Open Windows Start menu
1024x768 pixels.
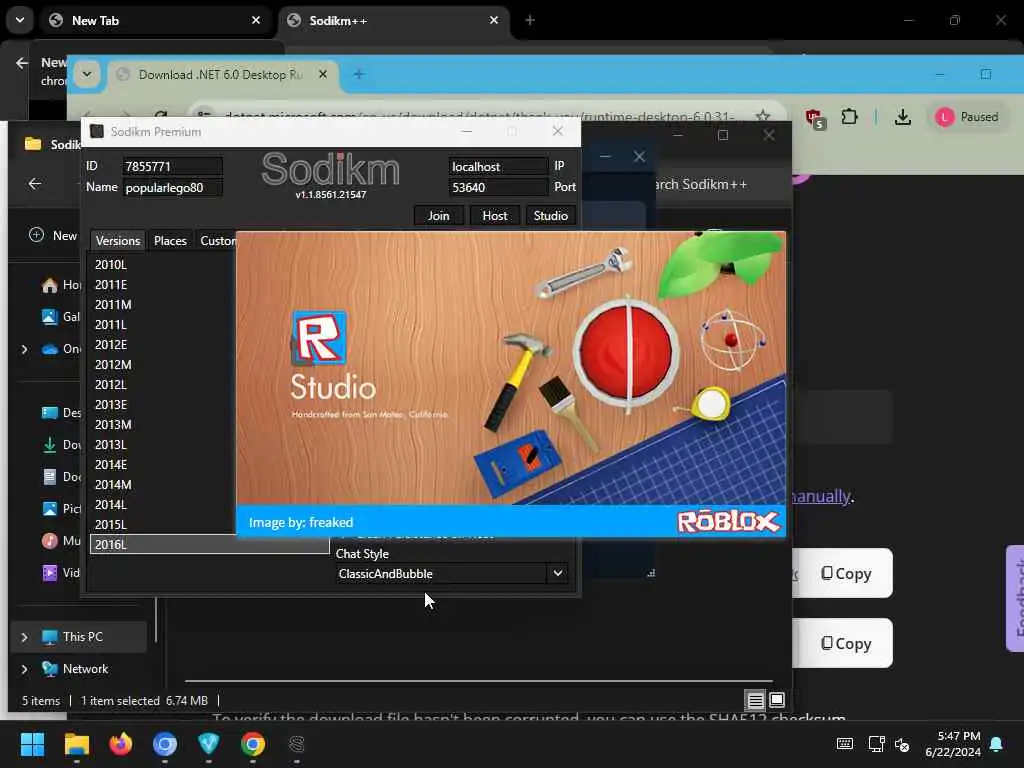pyautogui.click(x=32, y=744)
